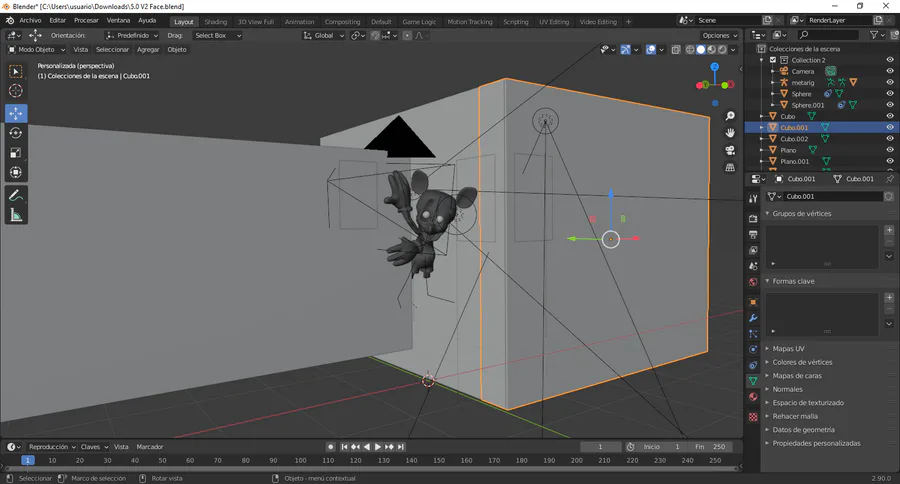Viewport: 900px width, 484px height.
Task: Click the Z axis on the navigation gizmo
Action: [715, 67]
